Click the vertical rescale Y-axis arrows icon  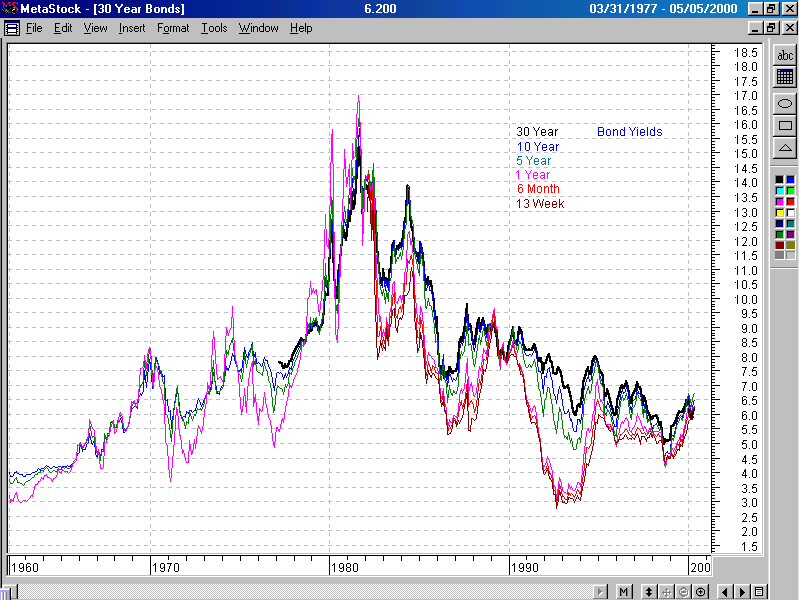(648, 592)
